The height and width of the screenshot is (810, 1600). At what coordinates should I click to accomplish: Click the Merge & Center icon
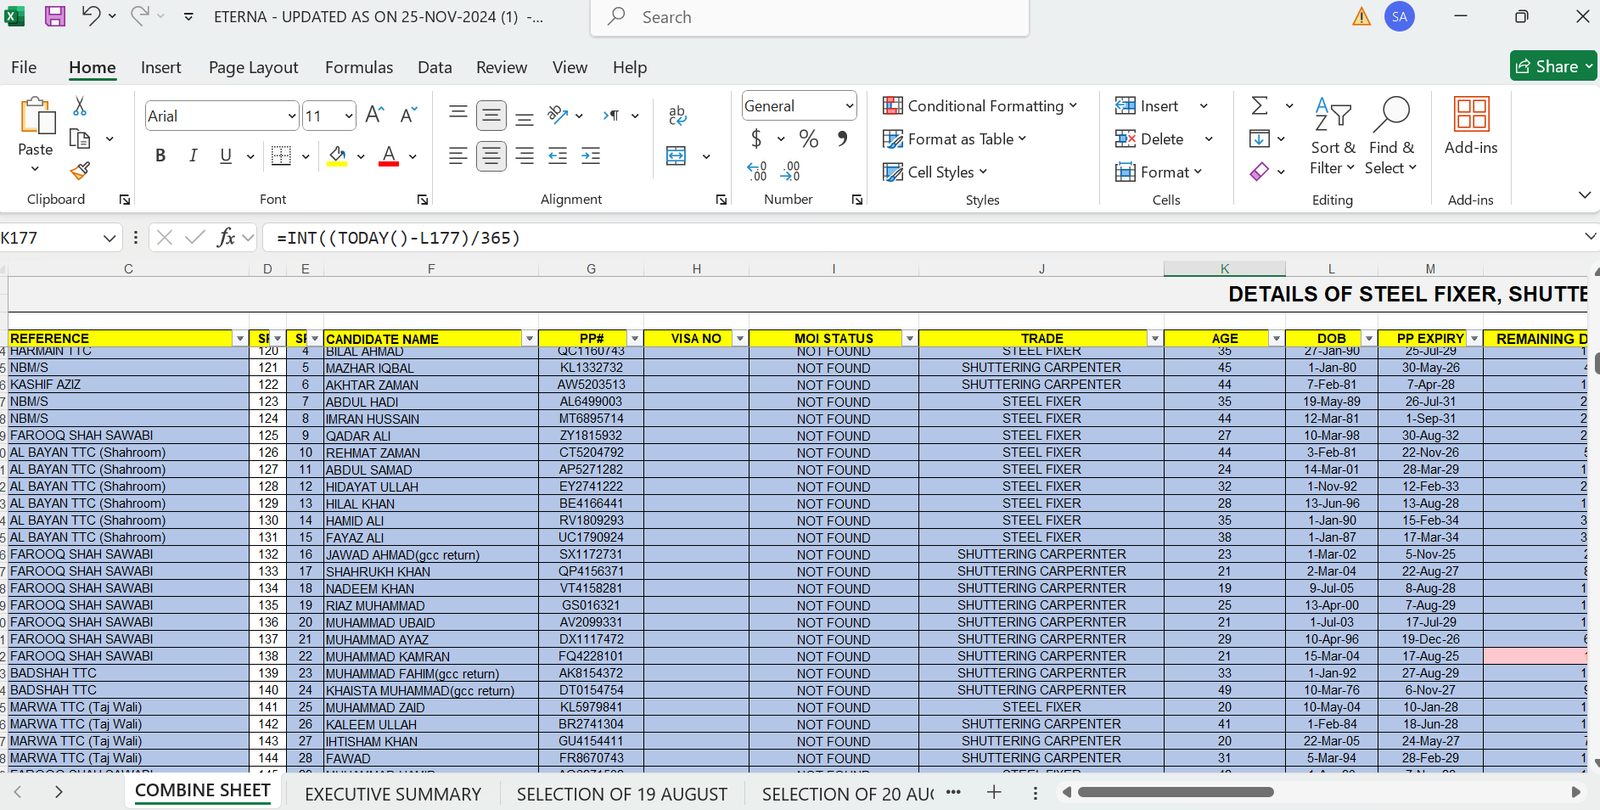(x=677, y=156)
